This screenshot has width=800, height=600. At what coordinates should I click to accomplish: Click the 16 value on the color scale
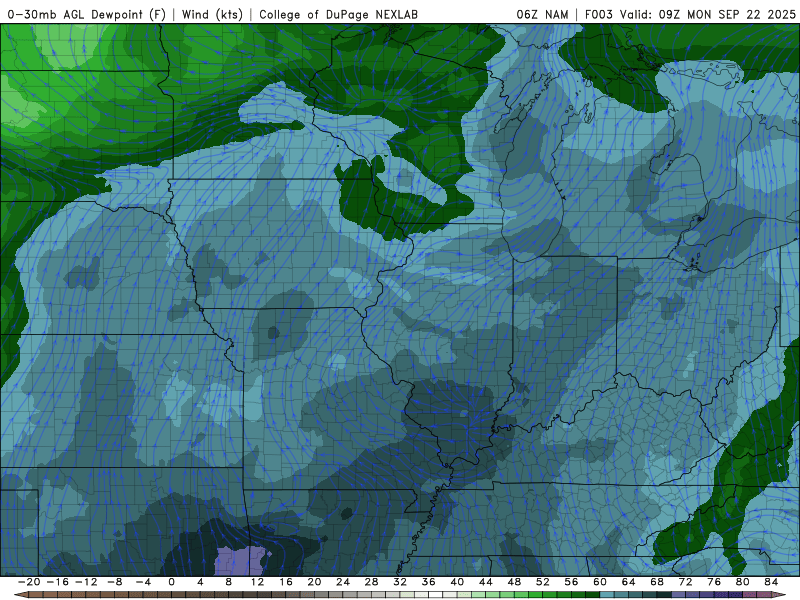point(286,582)
